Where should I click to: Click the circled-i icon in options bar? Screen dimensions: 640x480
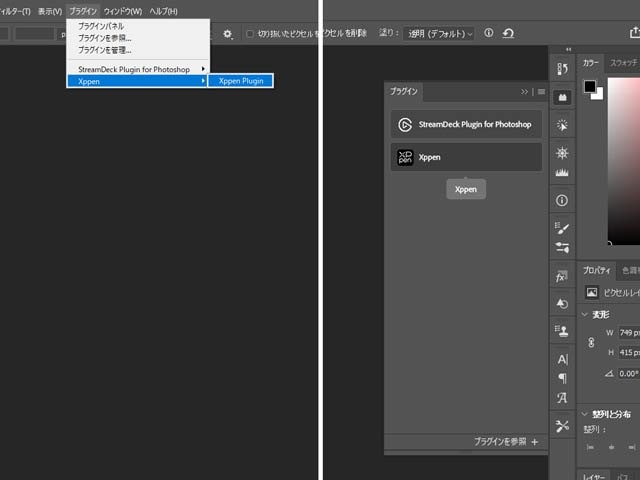tap(489, 33)
